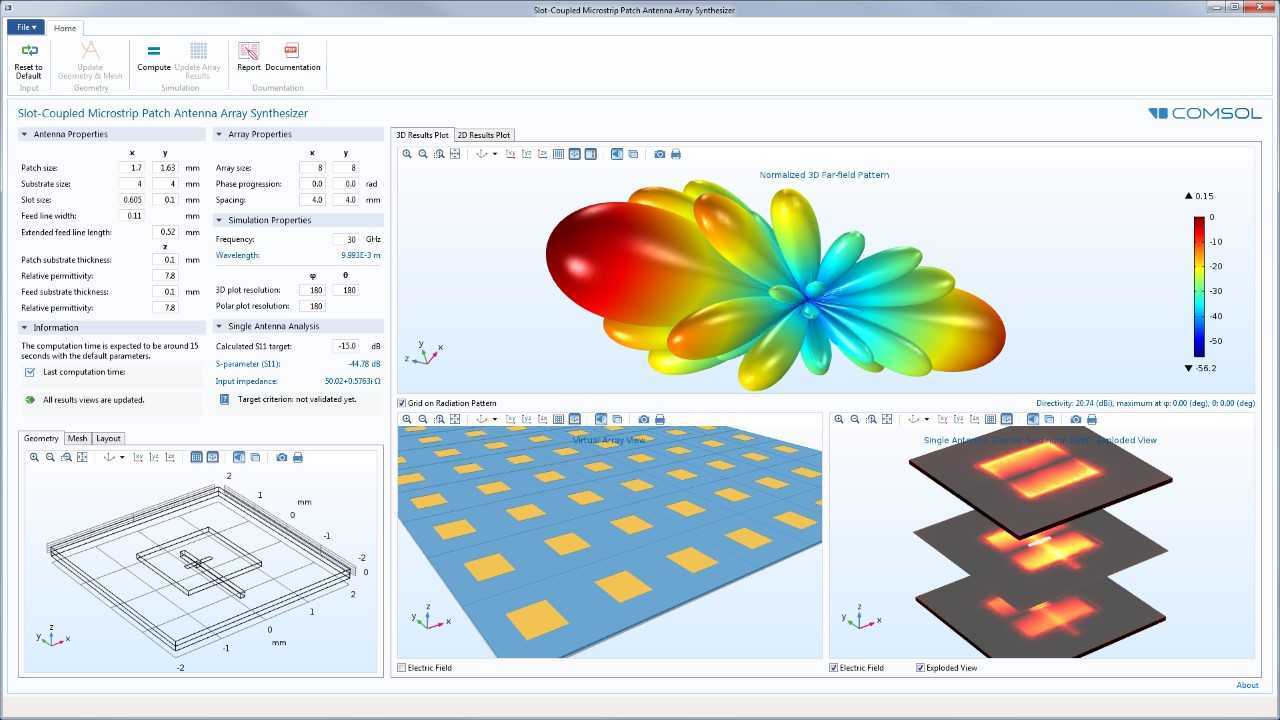Collapse the Simulation Properties section
Viewport: 1280px width, 720px height.
[x=220, y=219]
